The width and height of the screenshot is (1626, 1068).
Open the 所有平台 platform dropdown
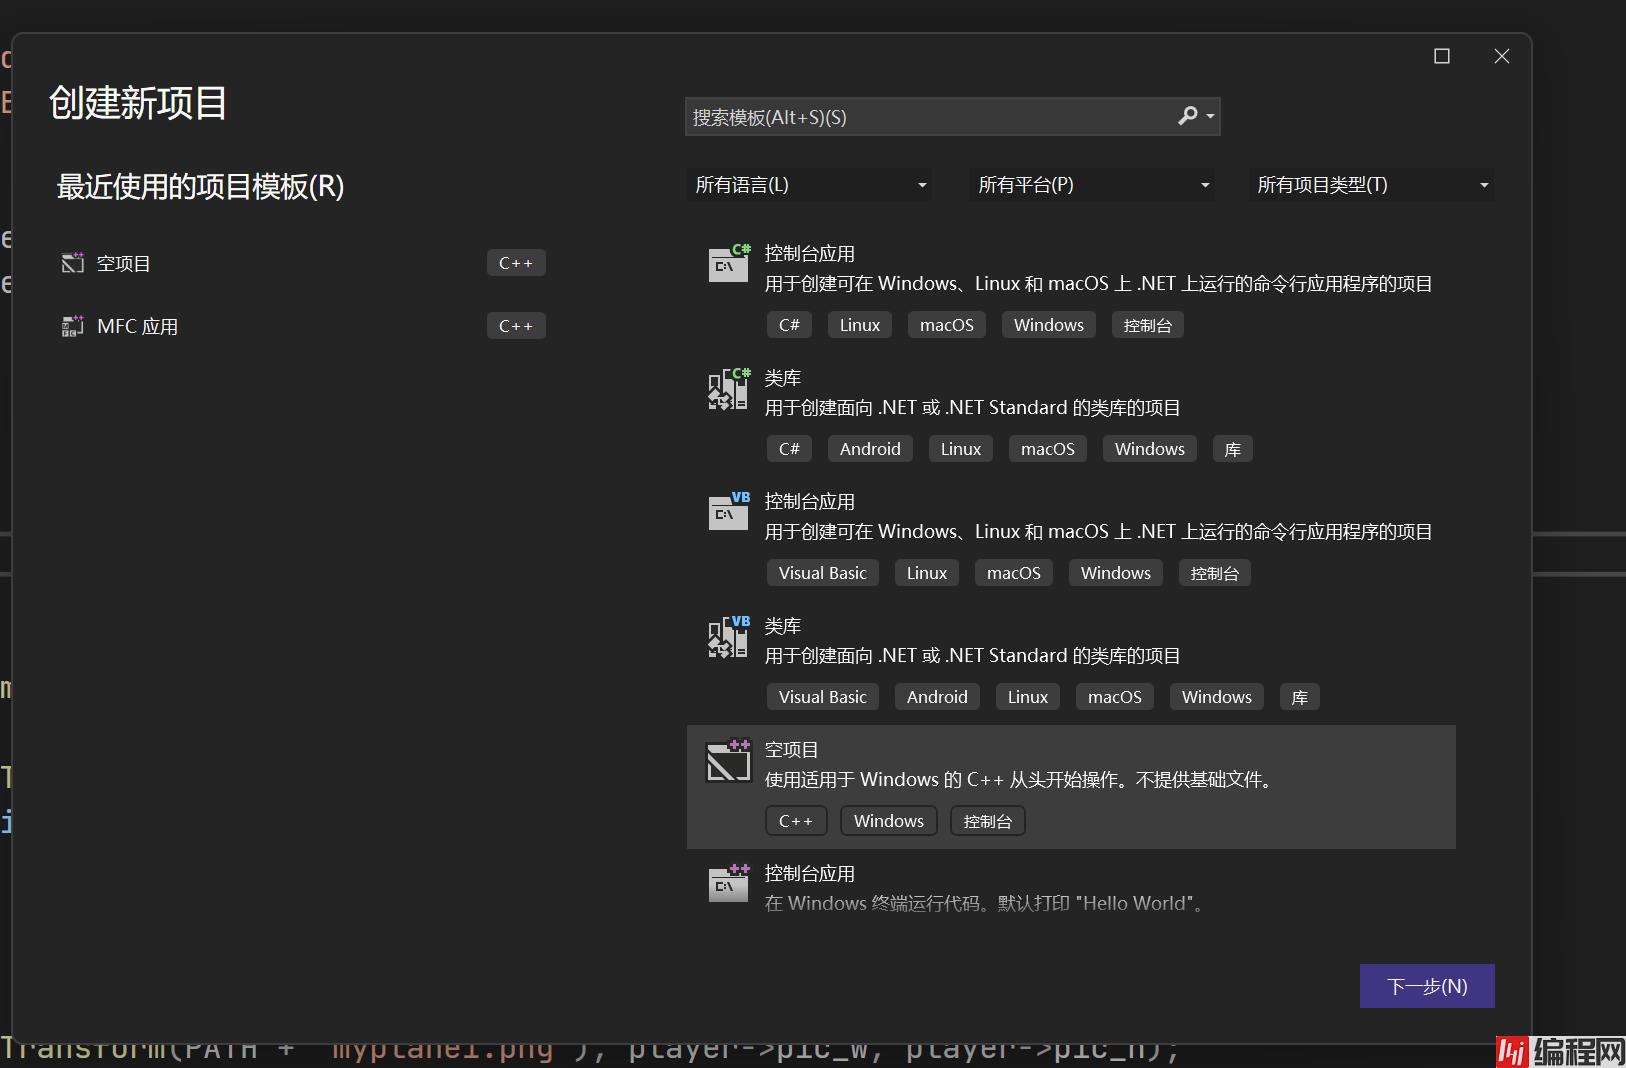tap(1092, 185)
